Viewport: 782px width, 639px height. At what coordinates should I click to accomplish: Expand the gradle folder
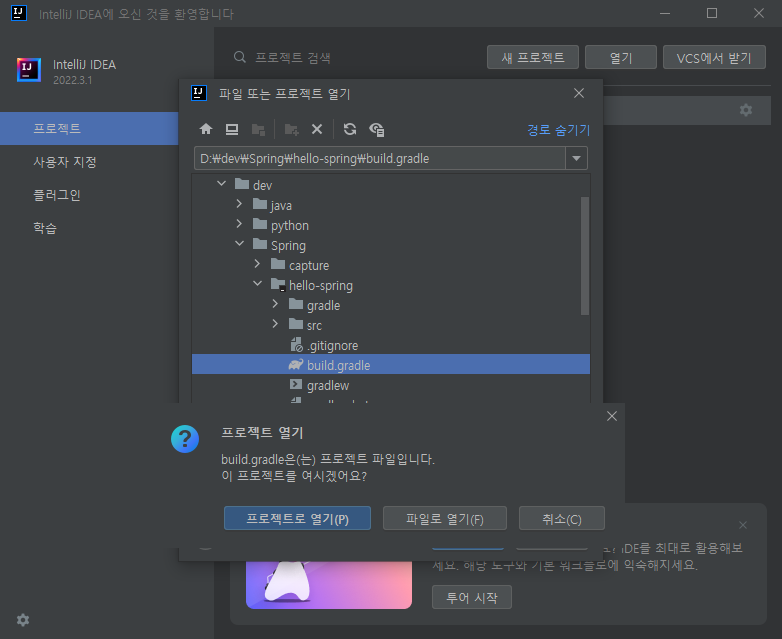[275, 304]
